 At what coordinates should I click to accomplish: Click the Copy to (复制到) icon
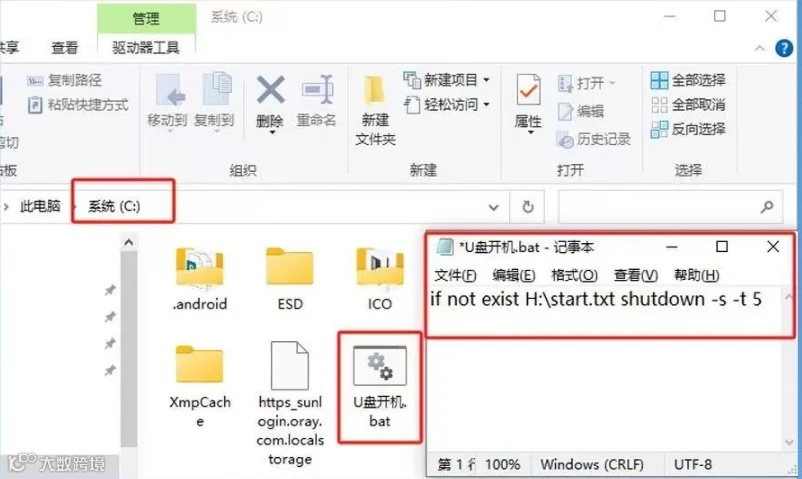(216, 89)
